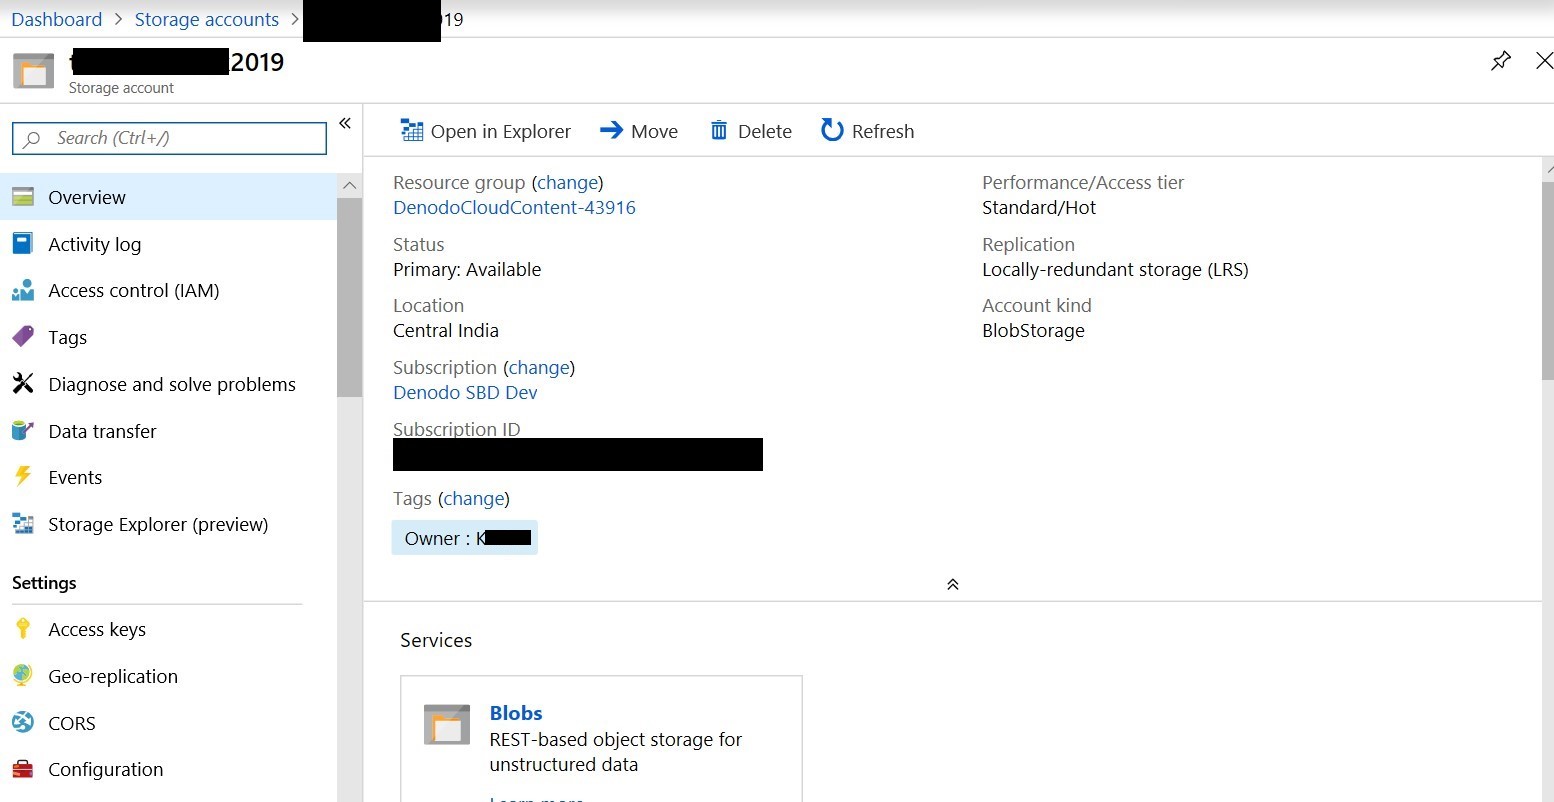Click the Delete toolbar label
Screen dimensions: 1554x802
(764, 131)
